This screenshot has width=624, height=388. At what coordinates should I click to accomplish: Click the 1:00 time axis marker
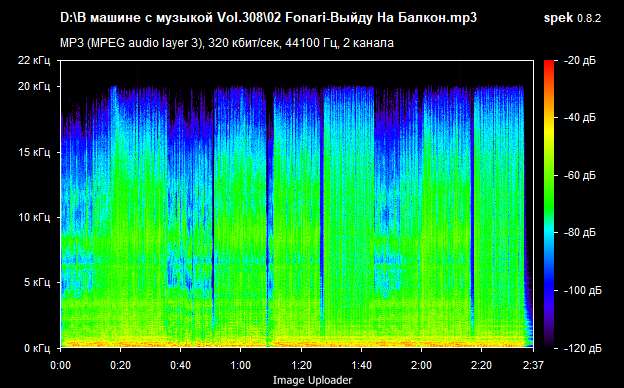click(x=240, y=365)
